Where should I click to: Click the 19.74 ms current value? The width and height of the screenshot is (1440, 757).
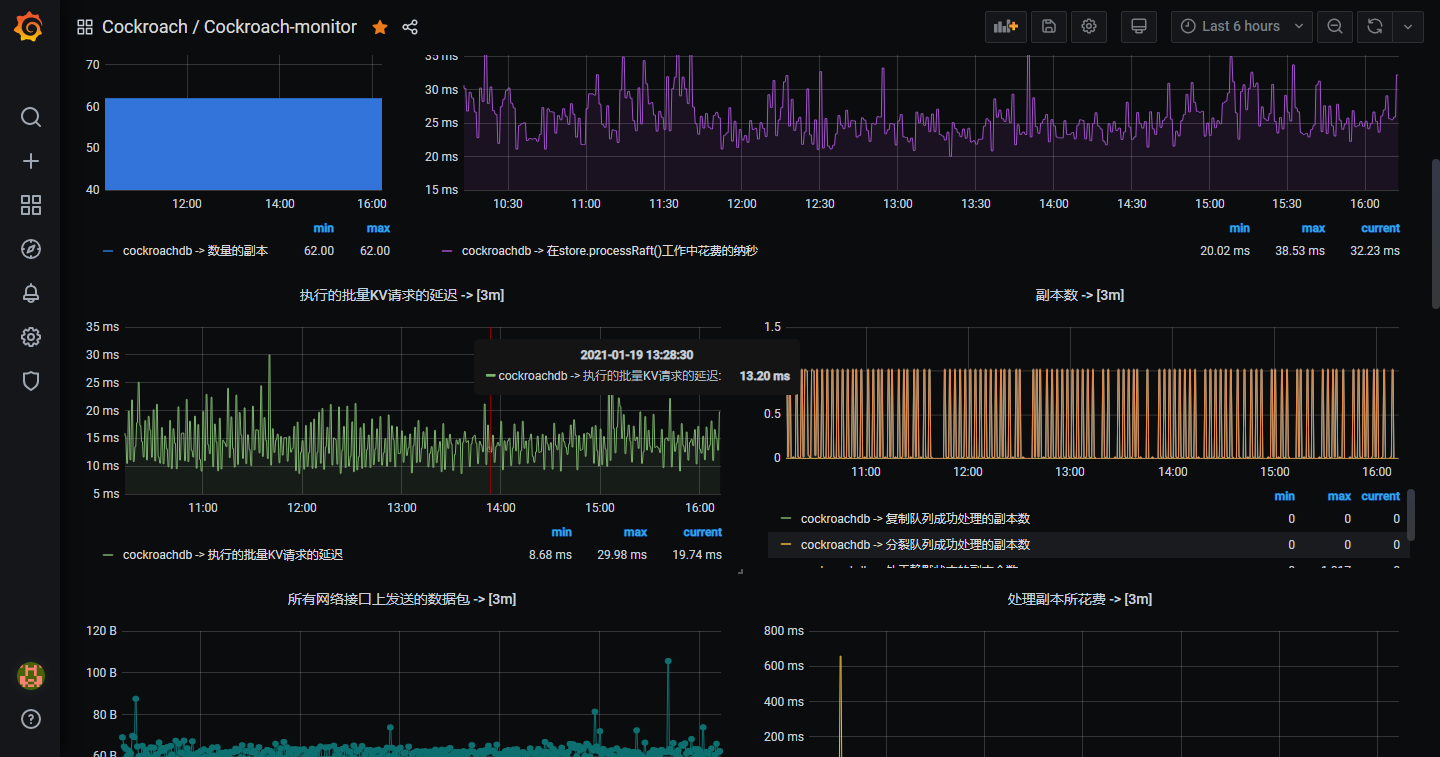pos(697,555)
